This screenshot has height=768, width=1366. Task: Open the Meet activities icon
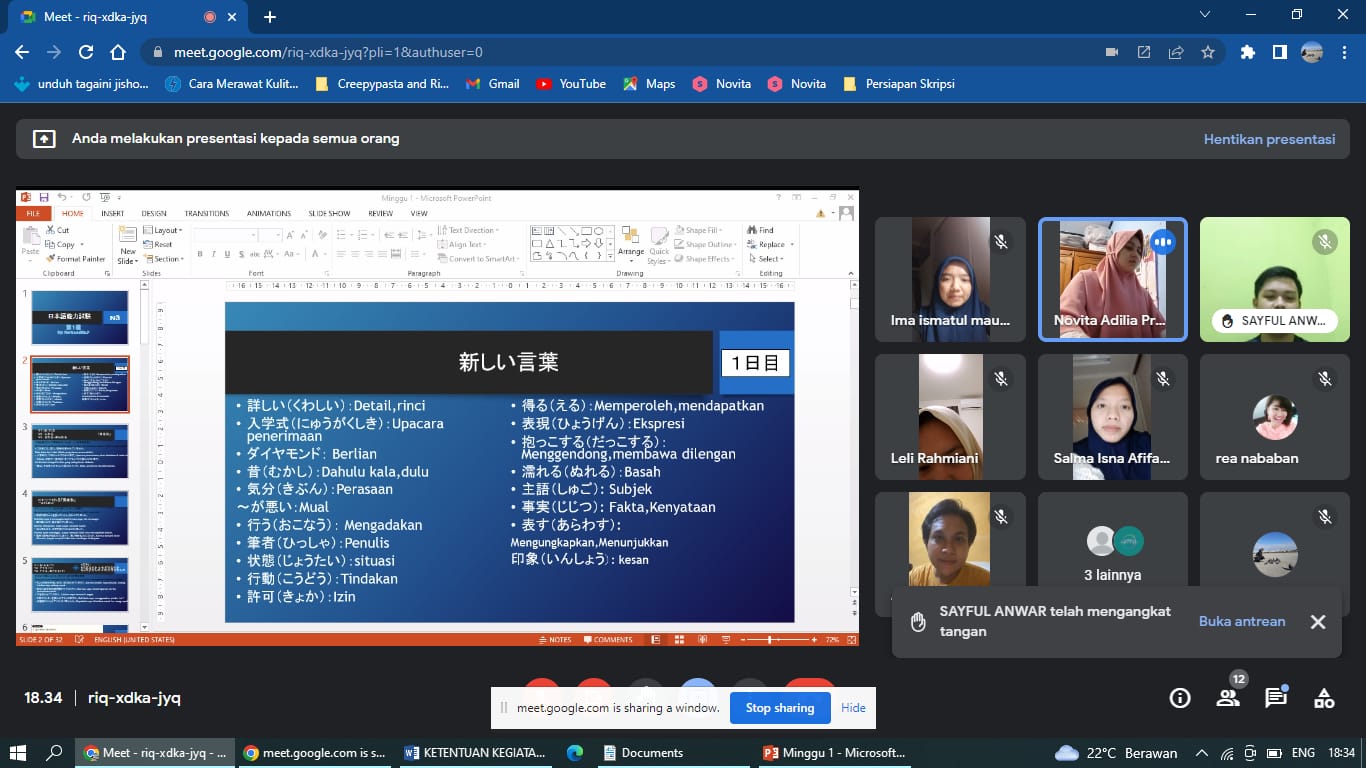click(x=1324, y=698)
